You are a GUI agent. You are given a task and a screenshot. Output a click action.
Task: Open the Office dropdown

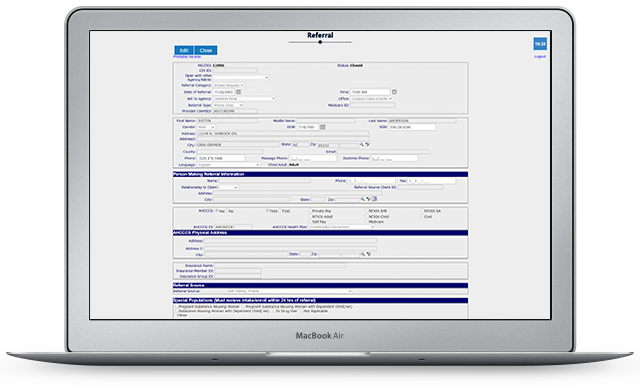371,99
